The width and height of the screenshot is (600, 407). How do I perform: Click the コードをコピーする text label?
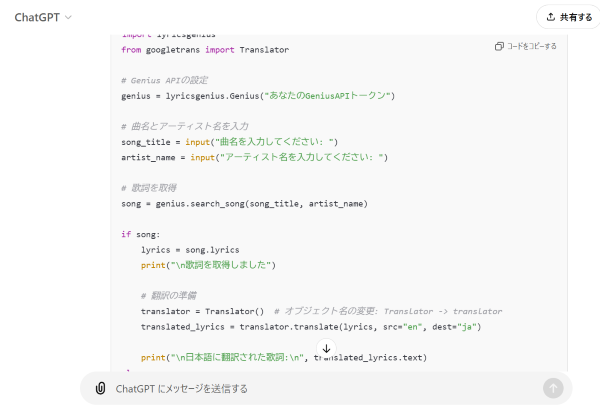click(532, 46)
